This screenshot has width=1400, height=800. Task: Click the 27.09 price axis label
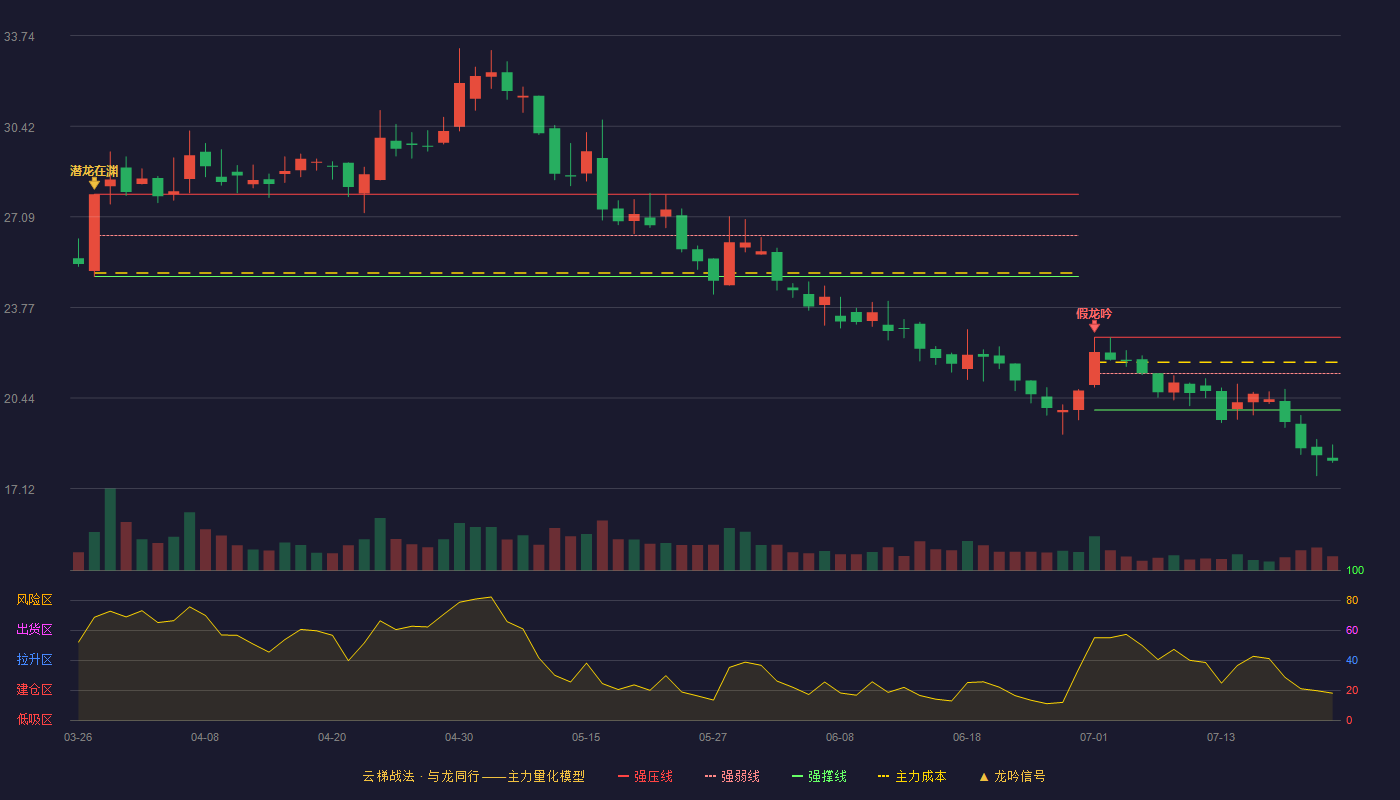point(19,218)
